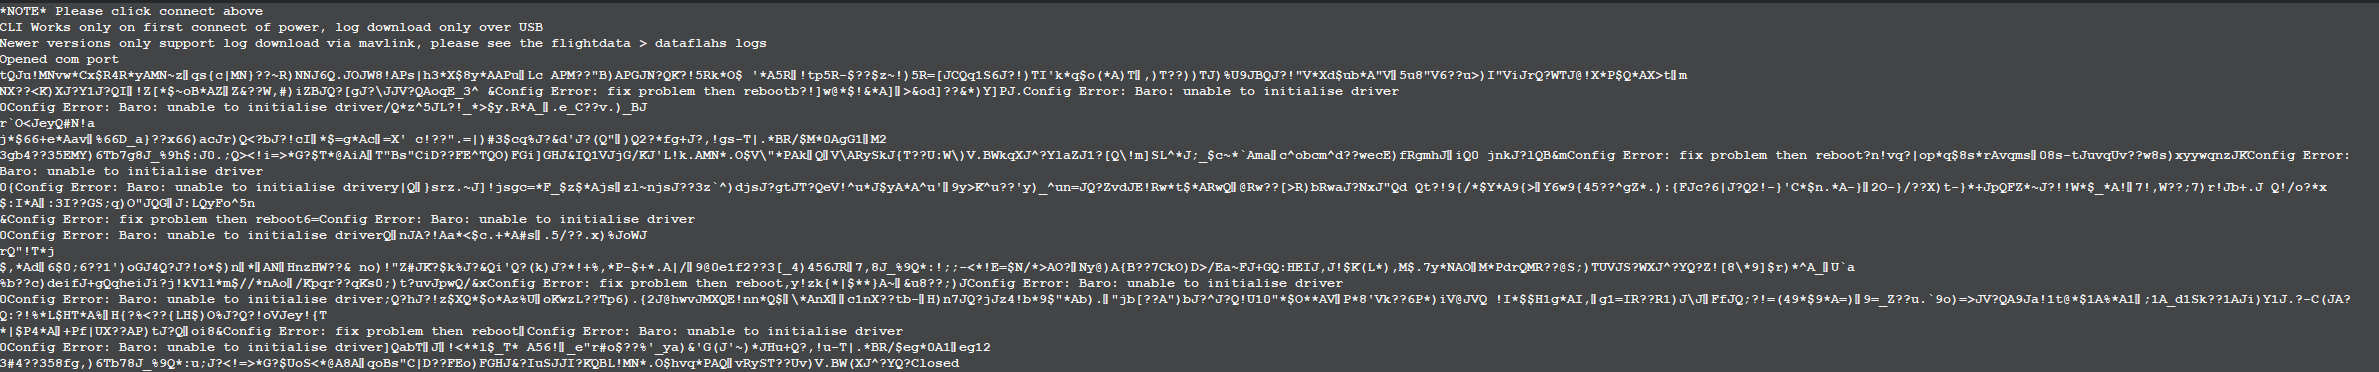This screenshot has width=2379, height=372.
Task: Click the line beginning '%b??c)deifJ+gQqheiJi'
Action: click(x=671, y=283)
